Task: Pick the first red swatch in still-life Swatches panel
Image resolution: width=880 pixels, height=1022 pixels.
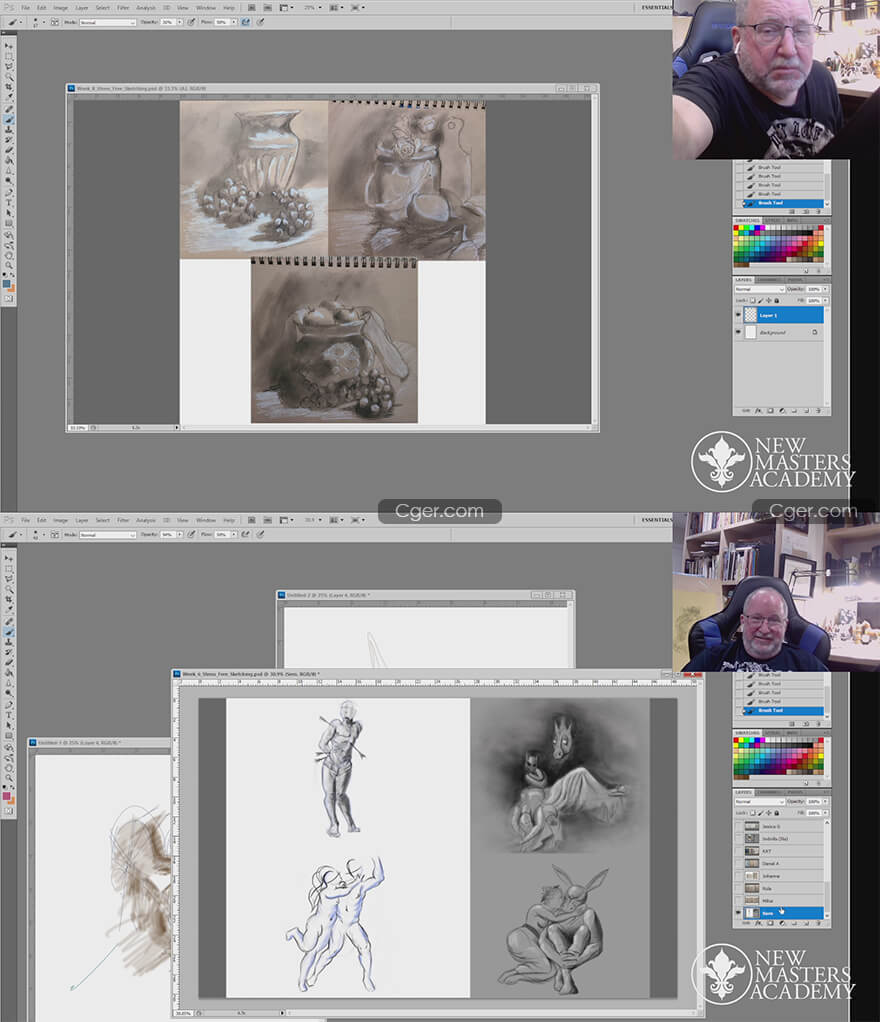Action: [737, 227]
